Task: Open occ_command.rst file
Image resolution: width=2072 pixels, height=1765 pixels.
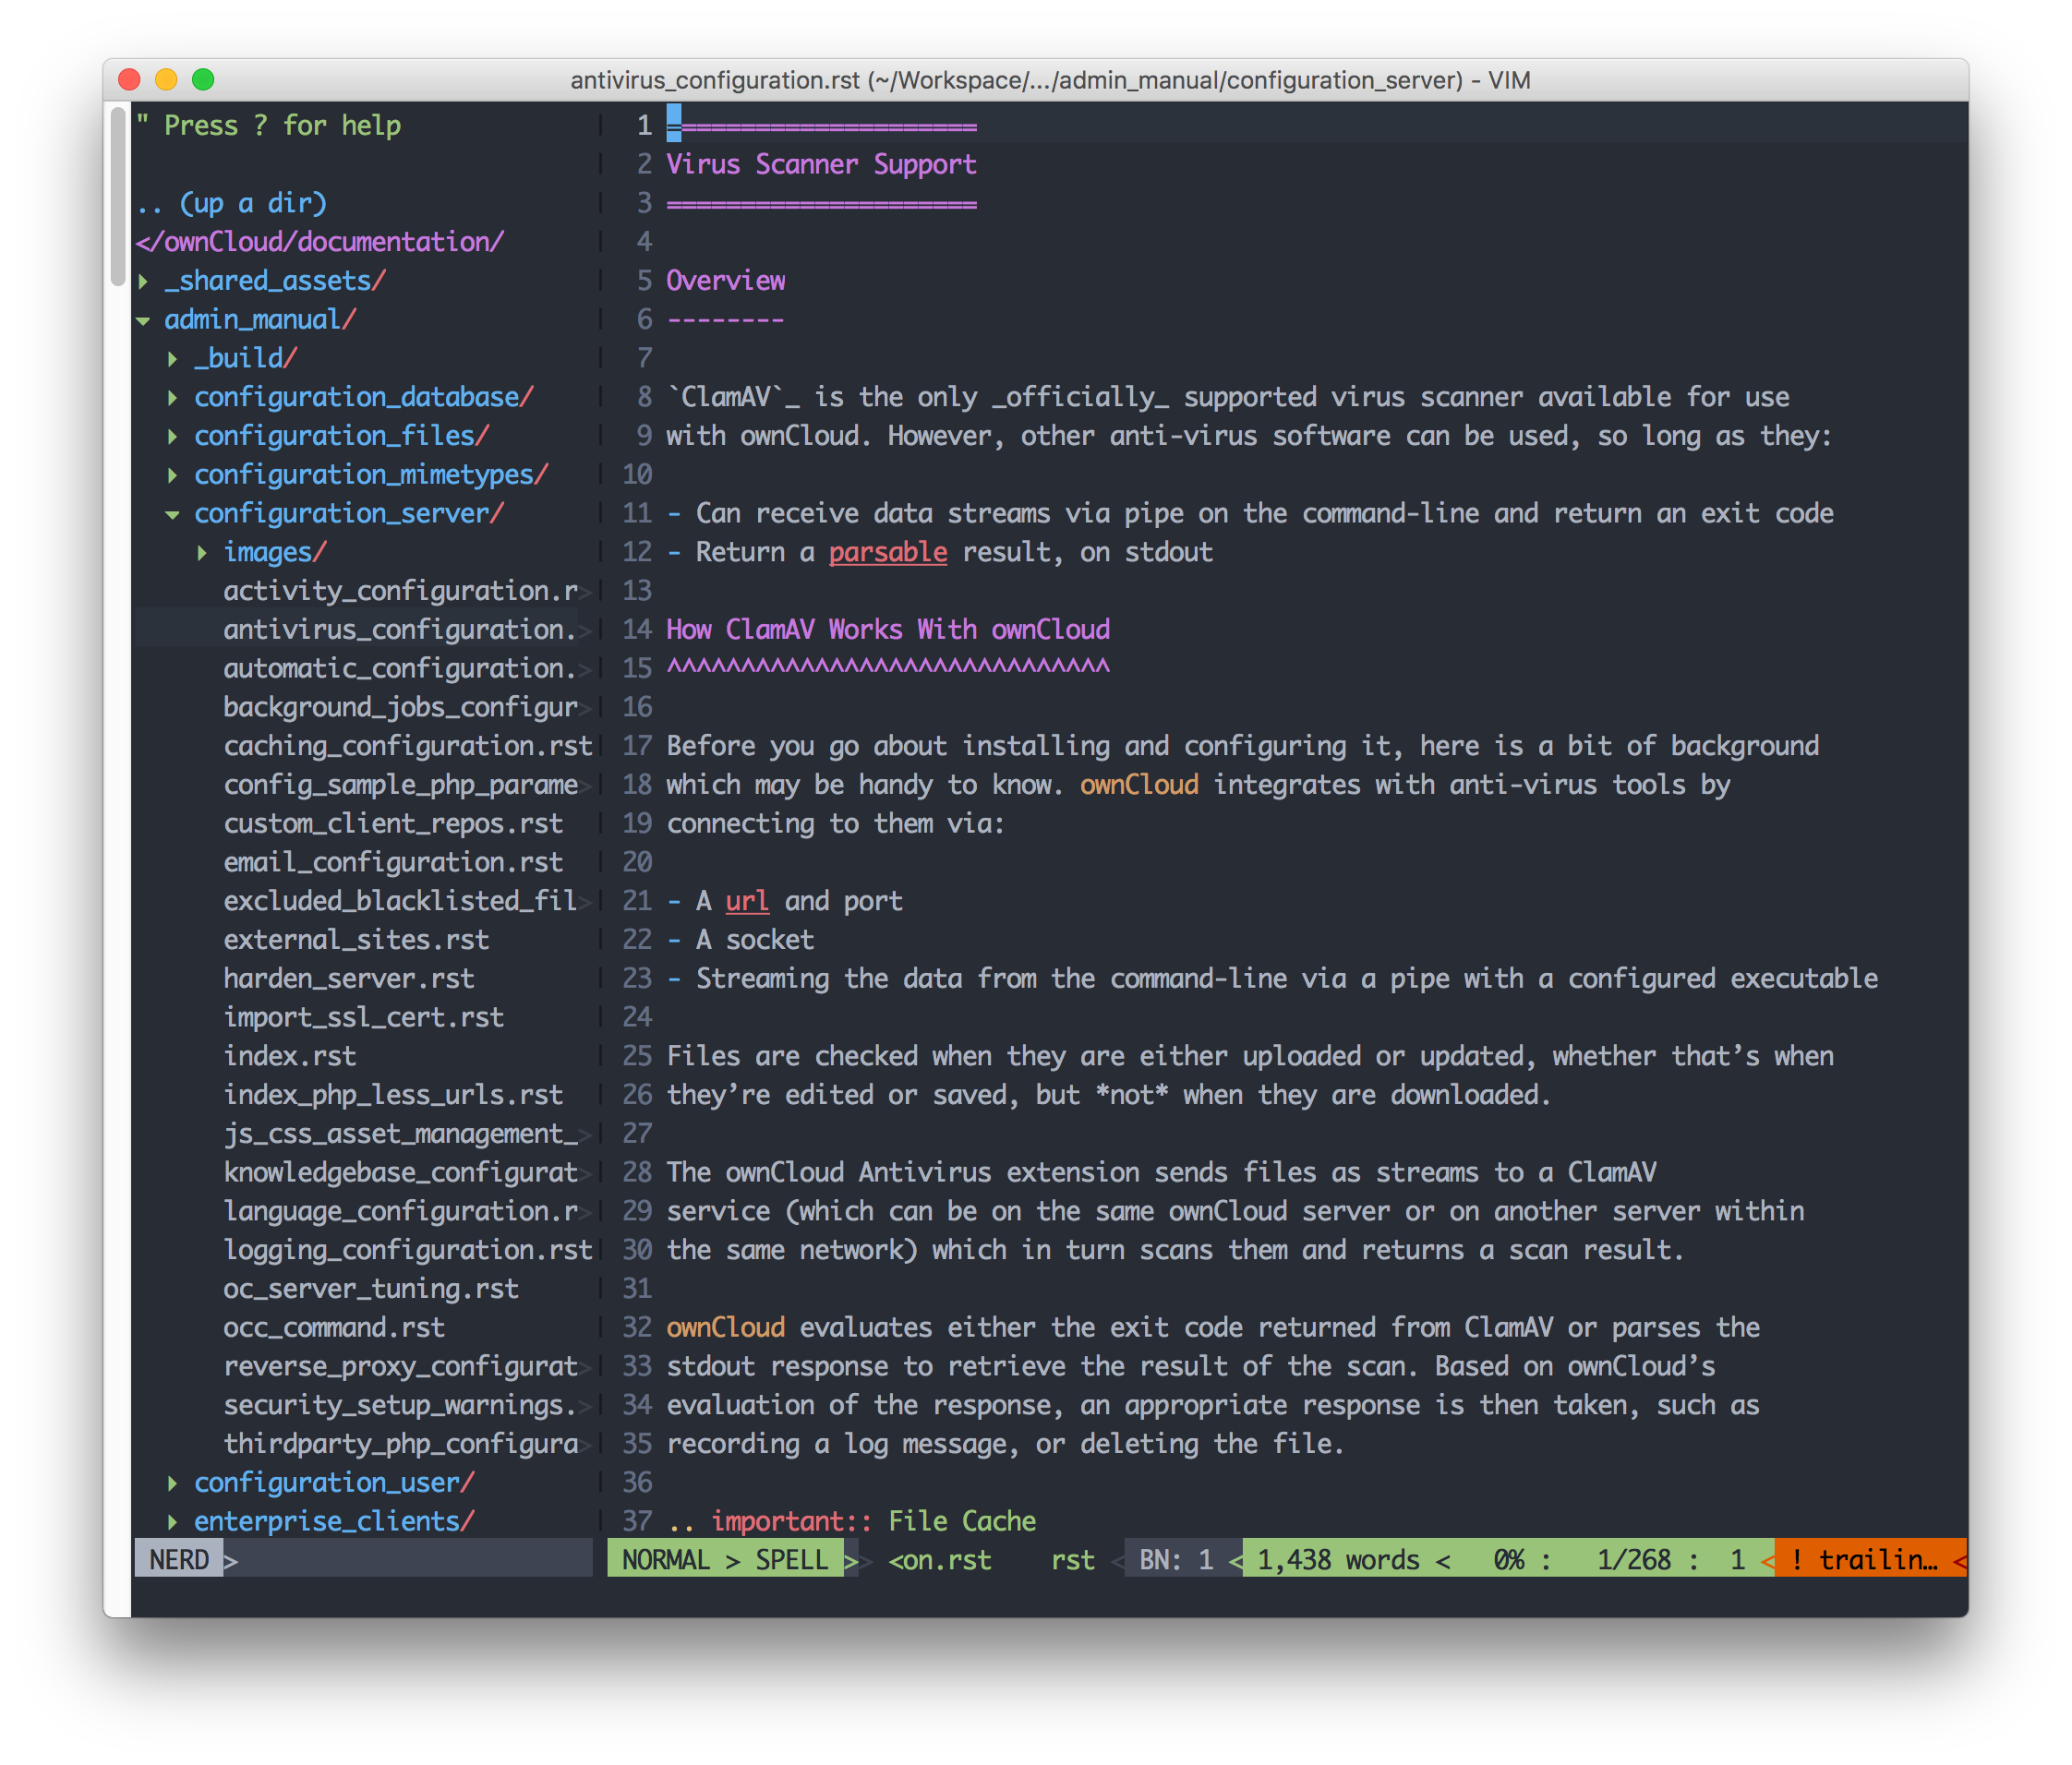Action: (x=334, y=1328)
